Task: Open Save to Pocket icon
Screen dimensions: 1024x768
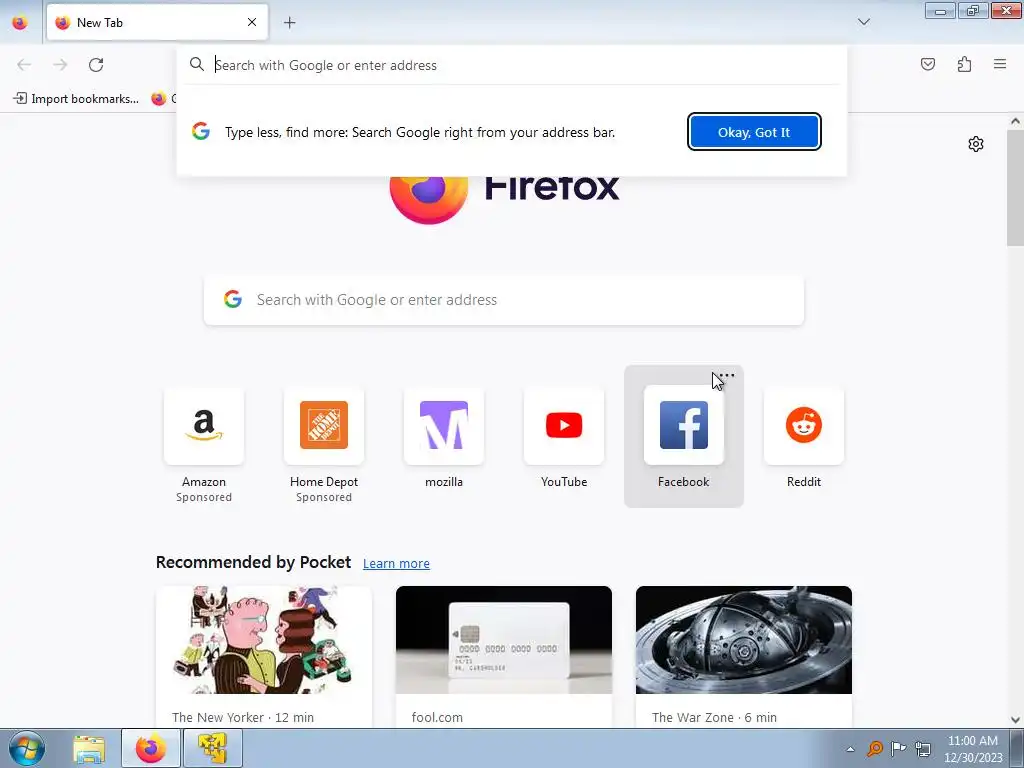Action: tap(927, 64)
